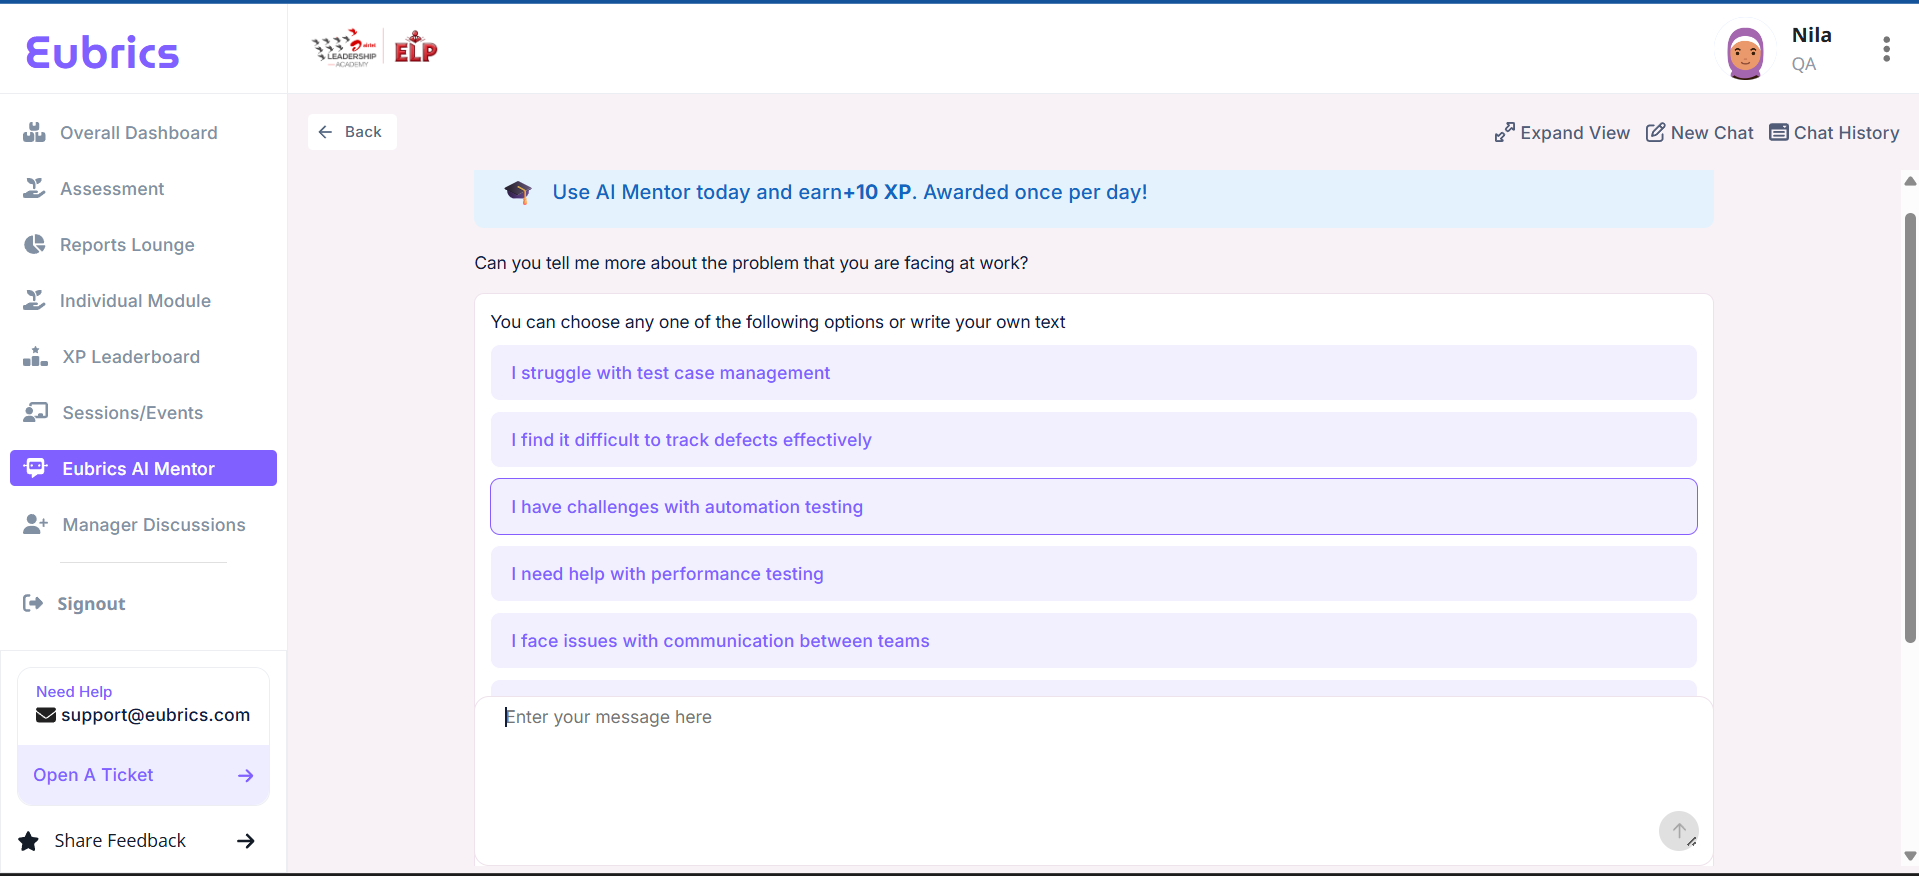Click the 'Need Help' label
The height and width of the screenshot is (876, 1919).
pos(74,691)
